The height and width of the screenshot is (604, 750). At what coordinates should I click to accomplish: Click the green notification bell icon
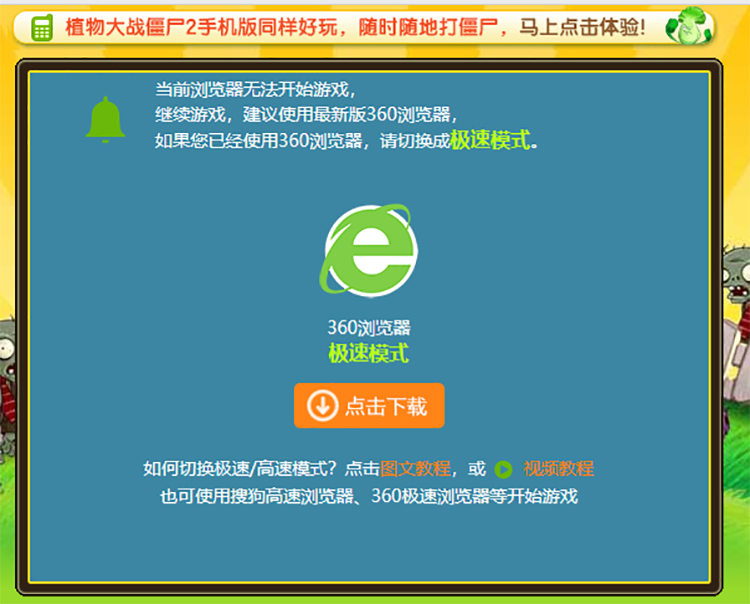tap(105, 120)
